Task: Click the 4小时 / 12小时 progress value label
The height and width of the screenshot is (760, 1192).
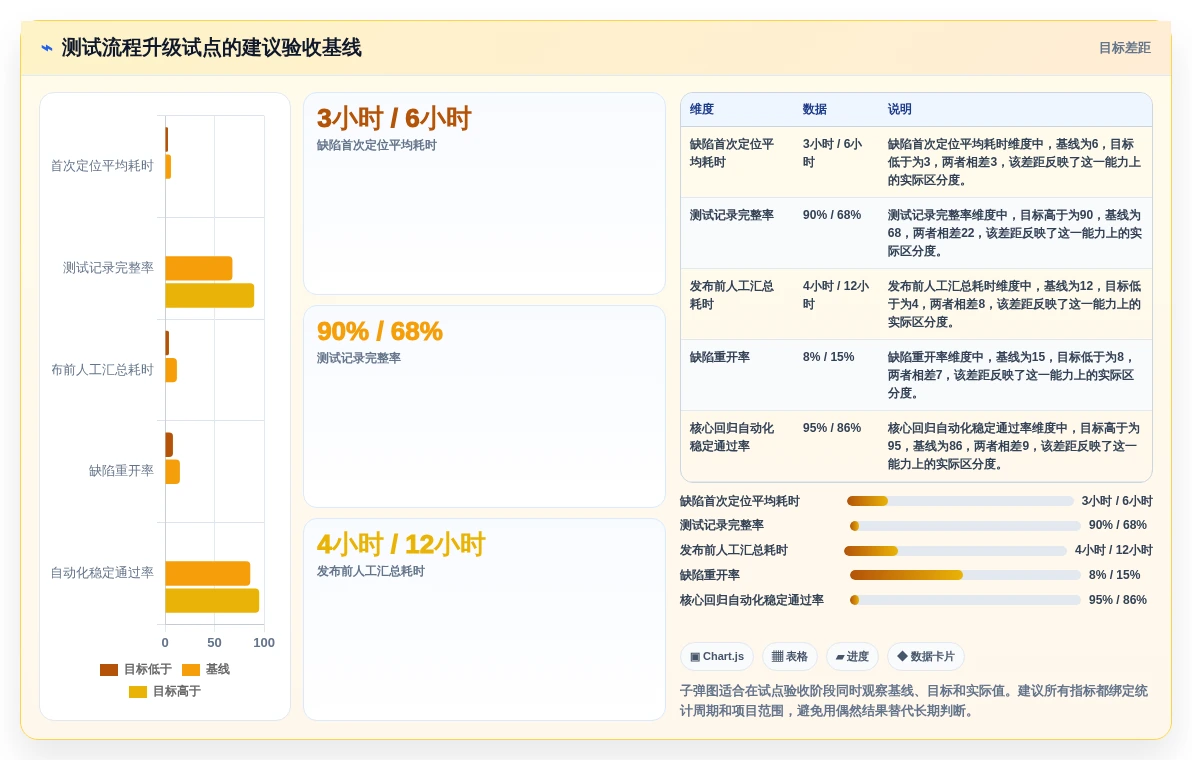Action: 1114,550
